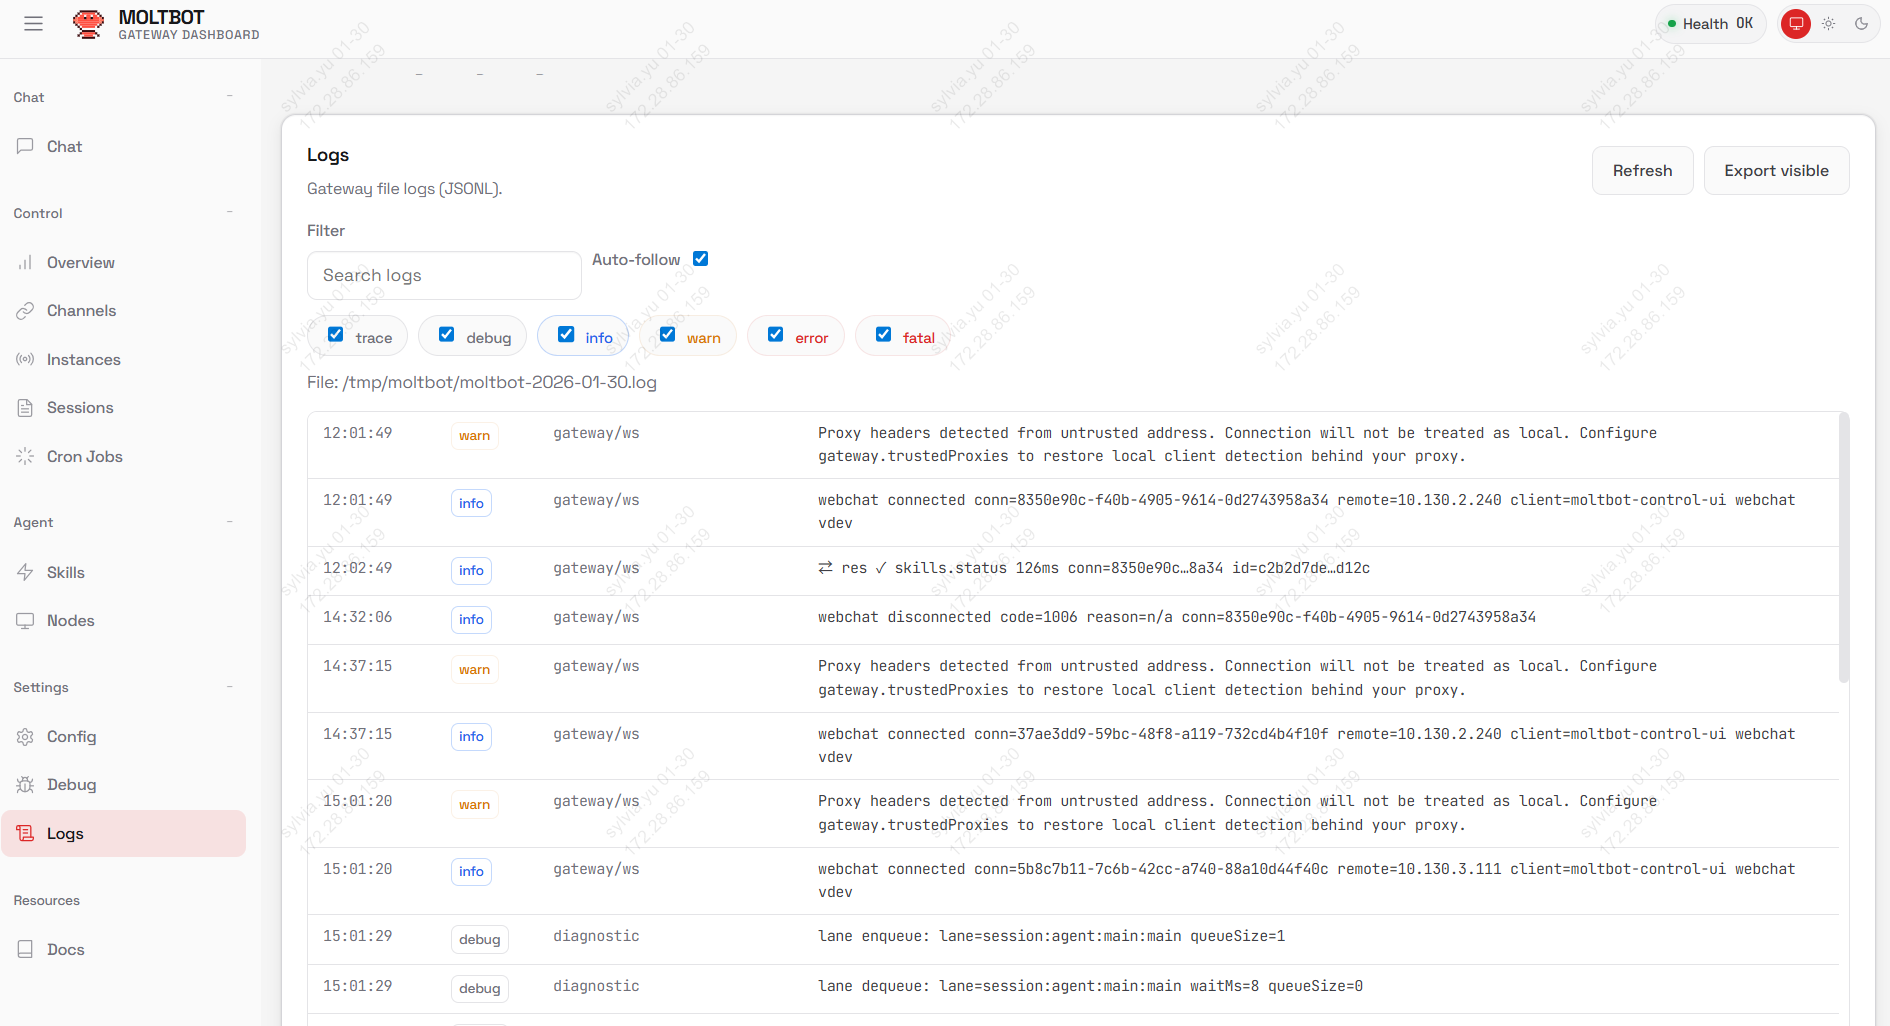Go to Cron Jobs page
This screenshot has width=1890, height=1026.
click(x=84, y=457)
